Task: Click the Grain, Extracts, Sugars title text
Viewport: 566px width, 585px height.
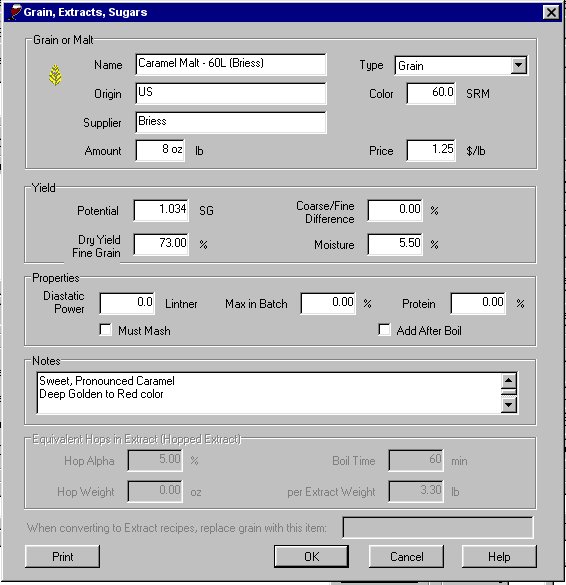Action: [85, 12]
